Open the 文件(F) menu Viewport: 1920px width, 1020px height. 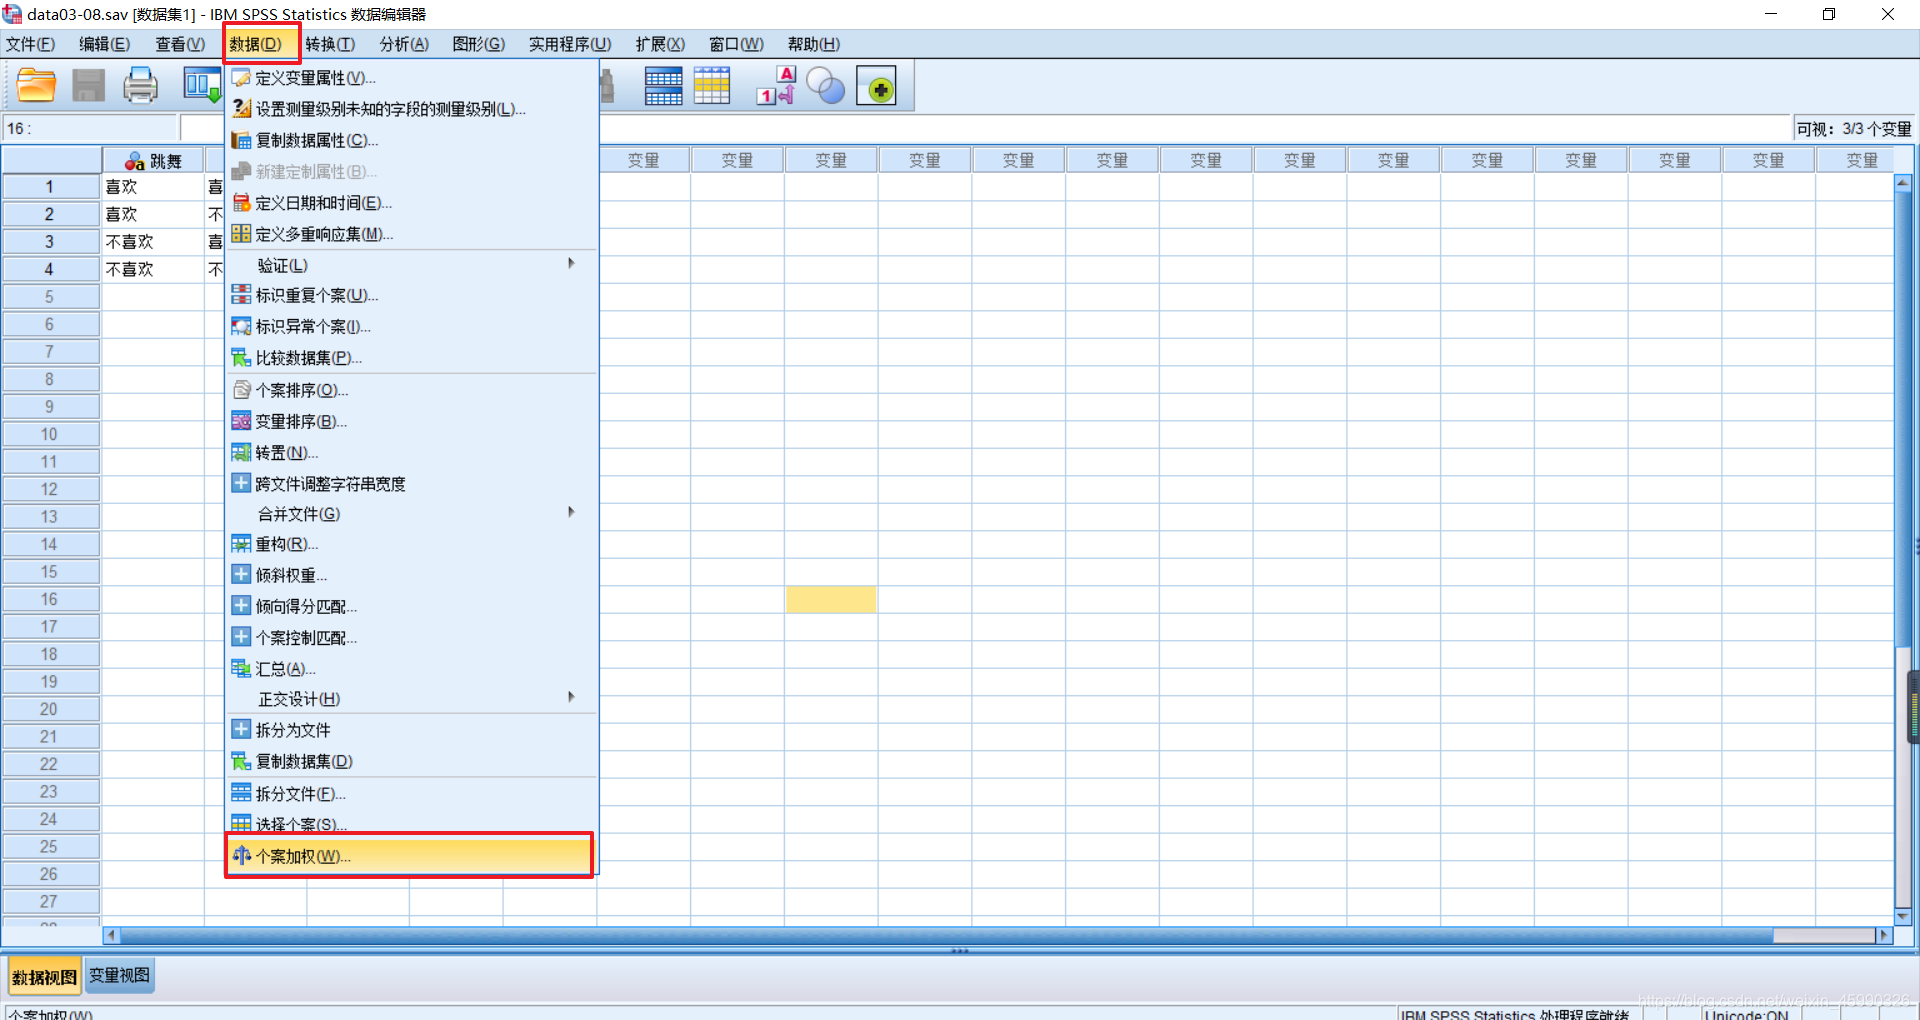coord(31,44)
